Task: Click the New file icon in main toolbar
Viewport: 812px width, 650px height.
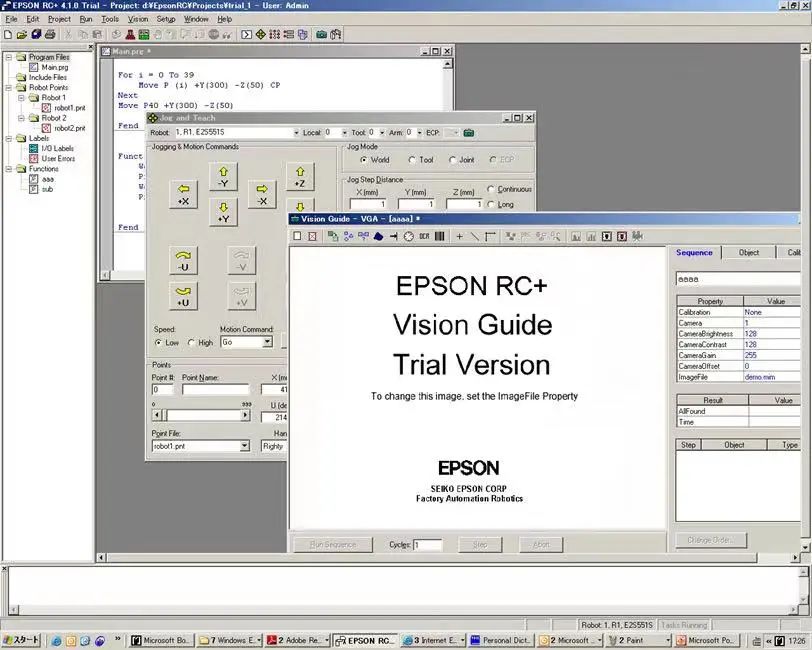Action: (8, 35)
